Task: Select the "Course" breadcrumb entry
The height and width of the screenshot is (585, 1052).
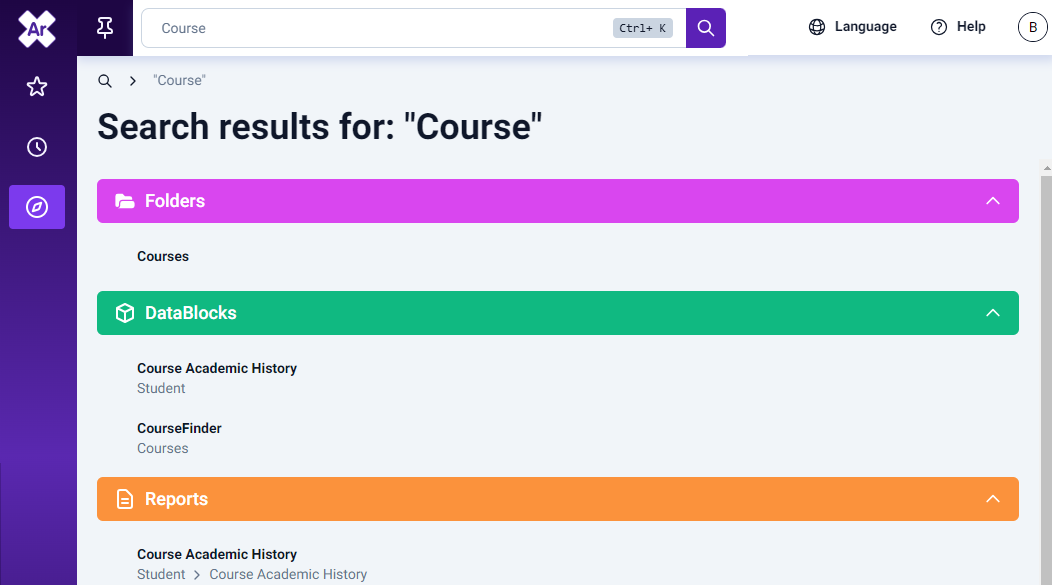Action: click(179, 81)
